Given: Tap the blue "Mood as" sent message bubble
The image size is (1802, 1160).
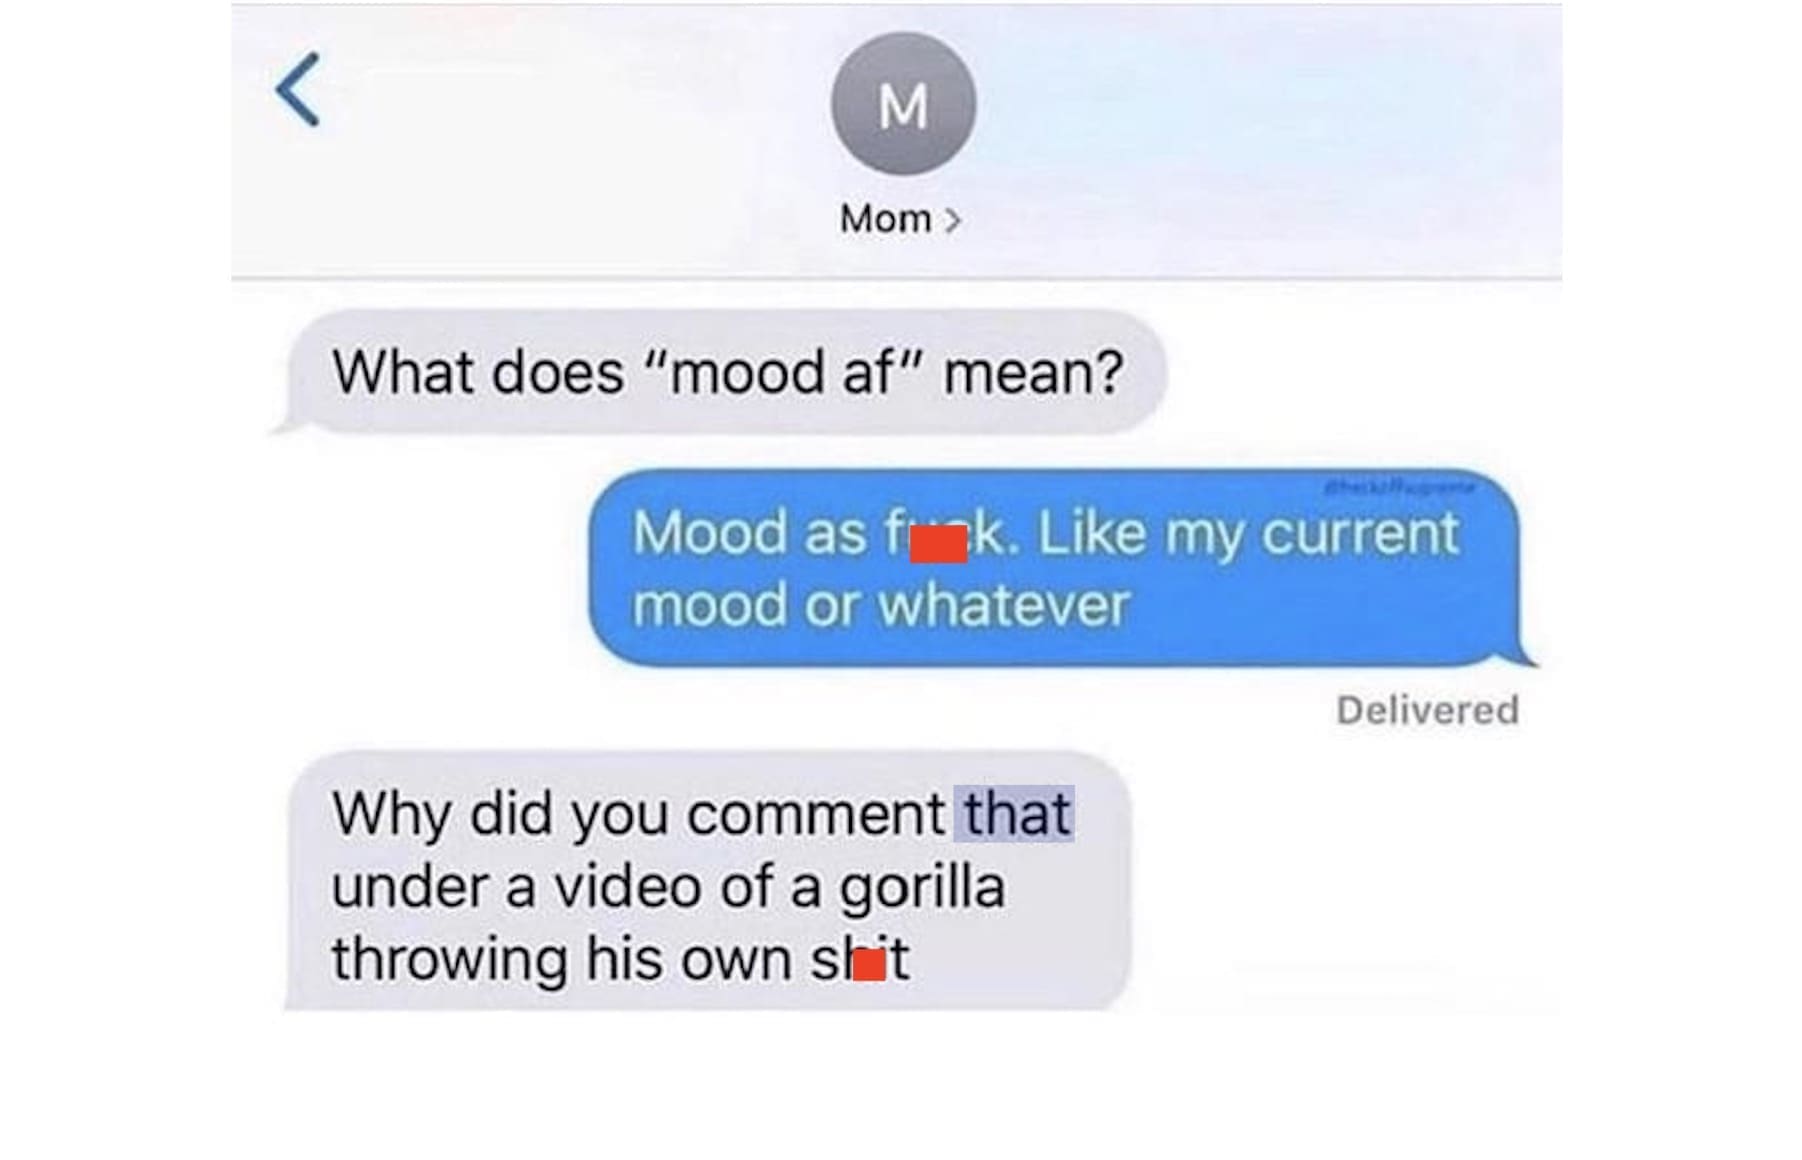Looking at the screenshot, I should pyautogui.click(x=1060, y=568).
